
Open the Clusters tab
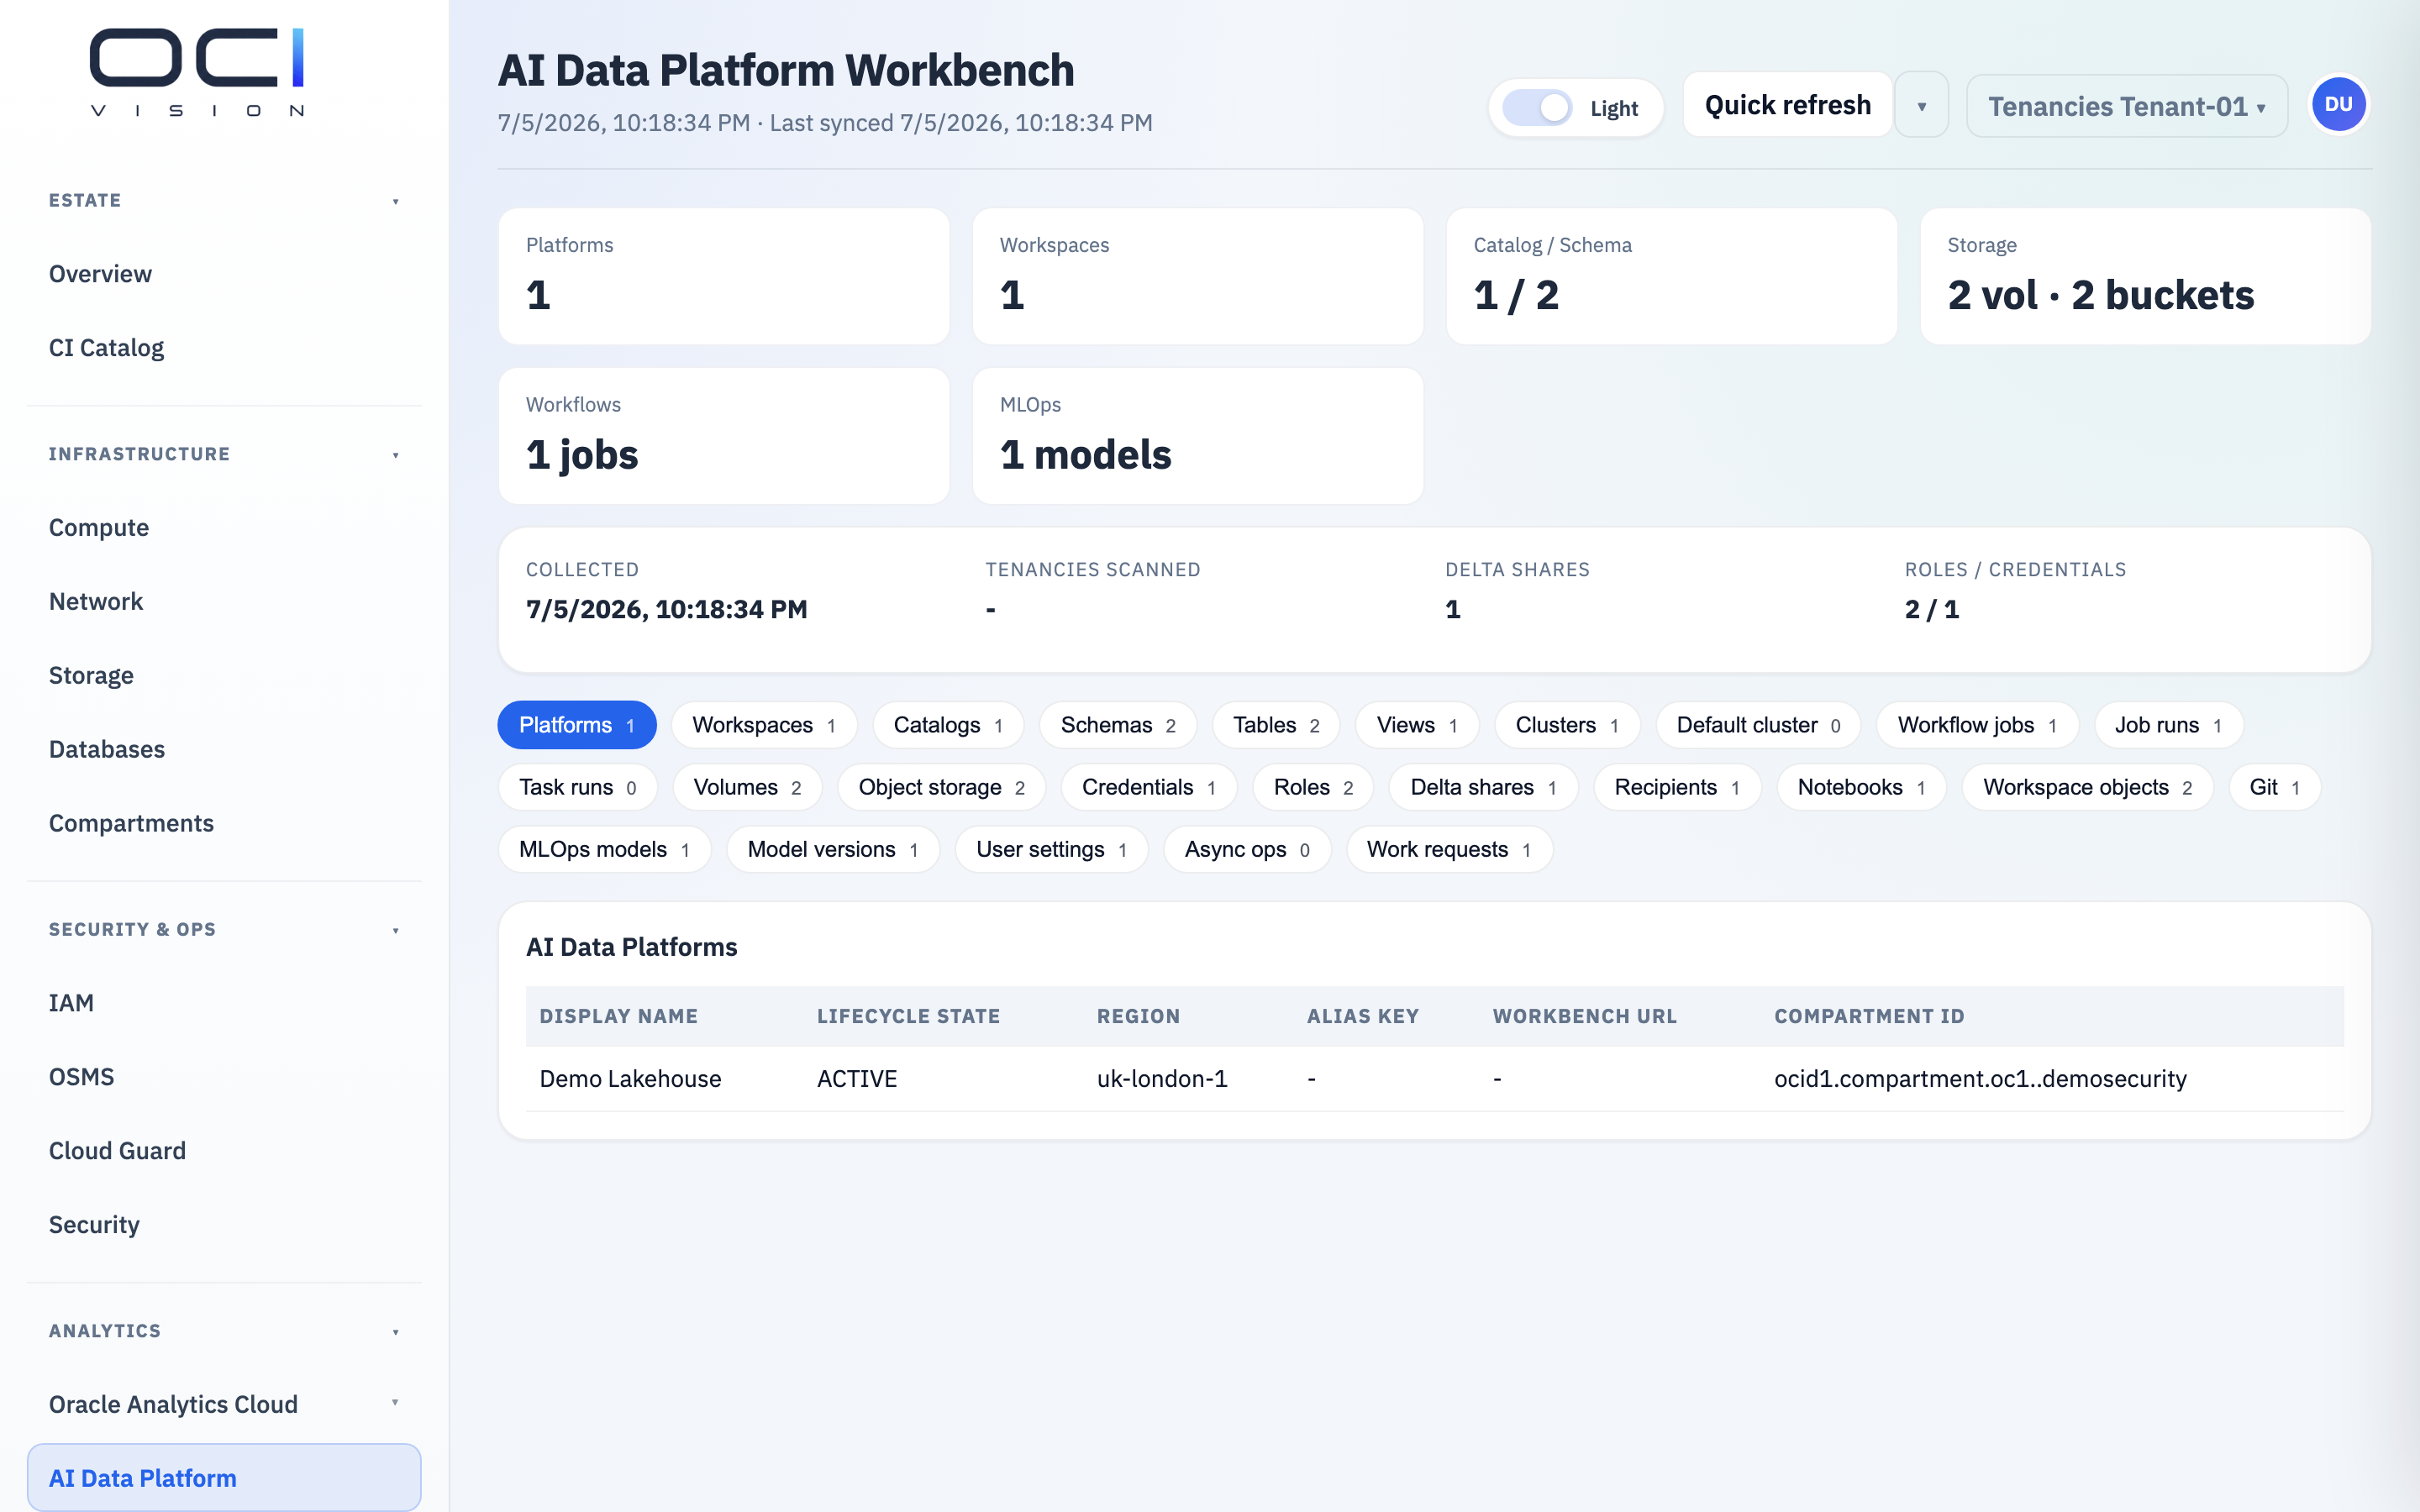click(x=1567, y=725)
